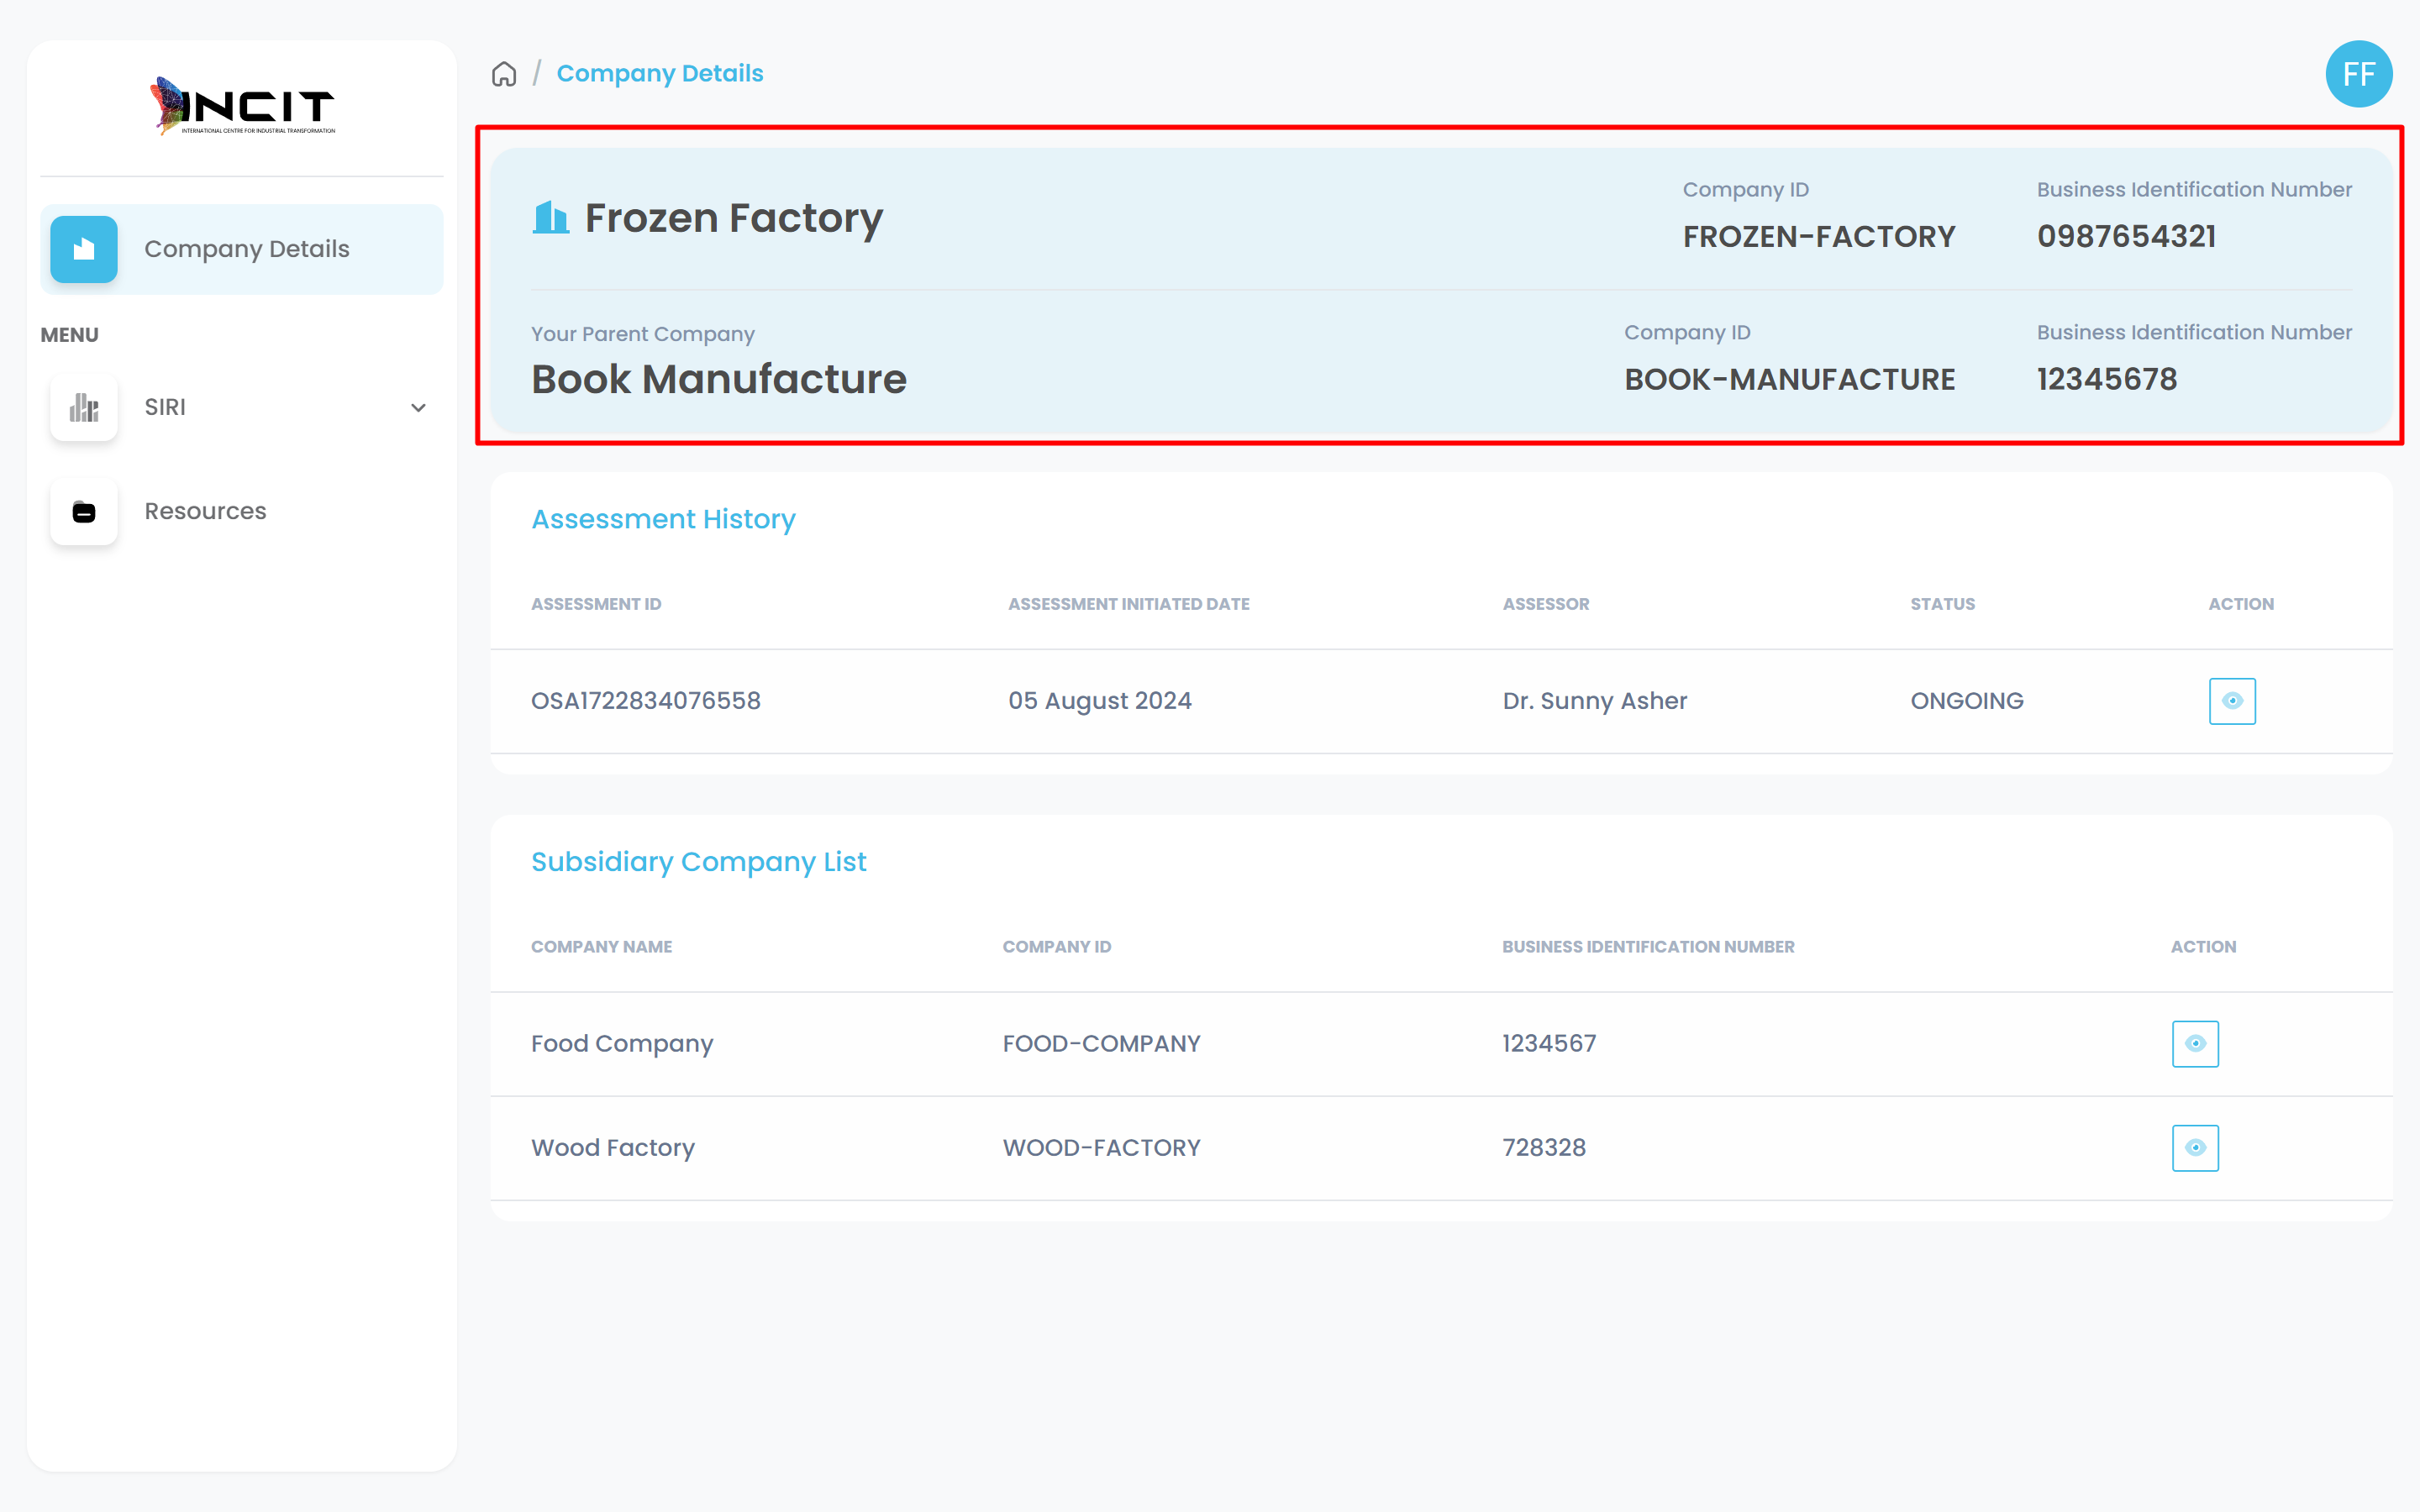The width and height of the screenshot is (2420, 1512).
Task: Click the Resources folder icon
Action: tap(84, 512)
